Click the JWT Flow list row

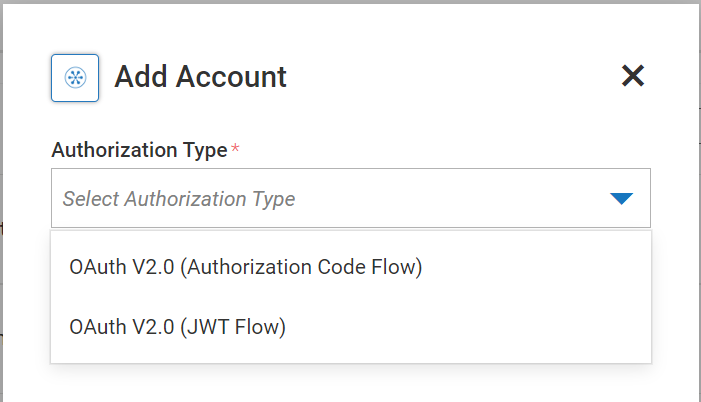click(350, 326)
